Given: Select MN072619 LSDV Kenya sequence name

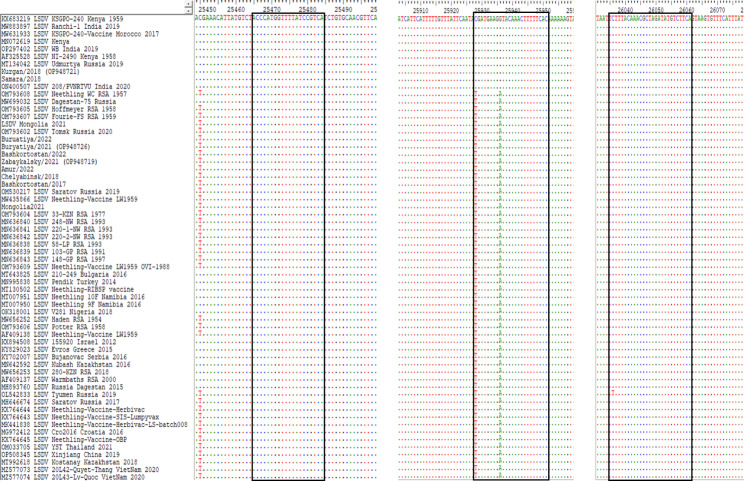Looking at the screenshot, I should [37, 39].
